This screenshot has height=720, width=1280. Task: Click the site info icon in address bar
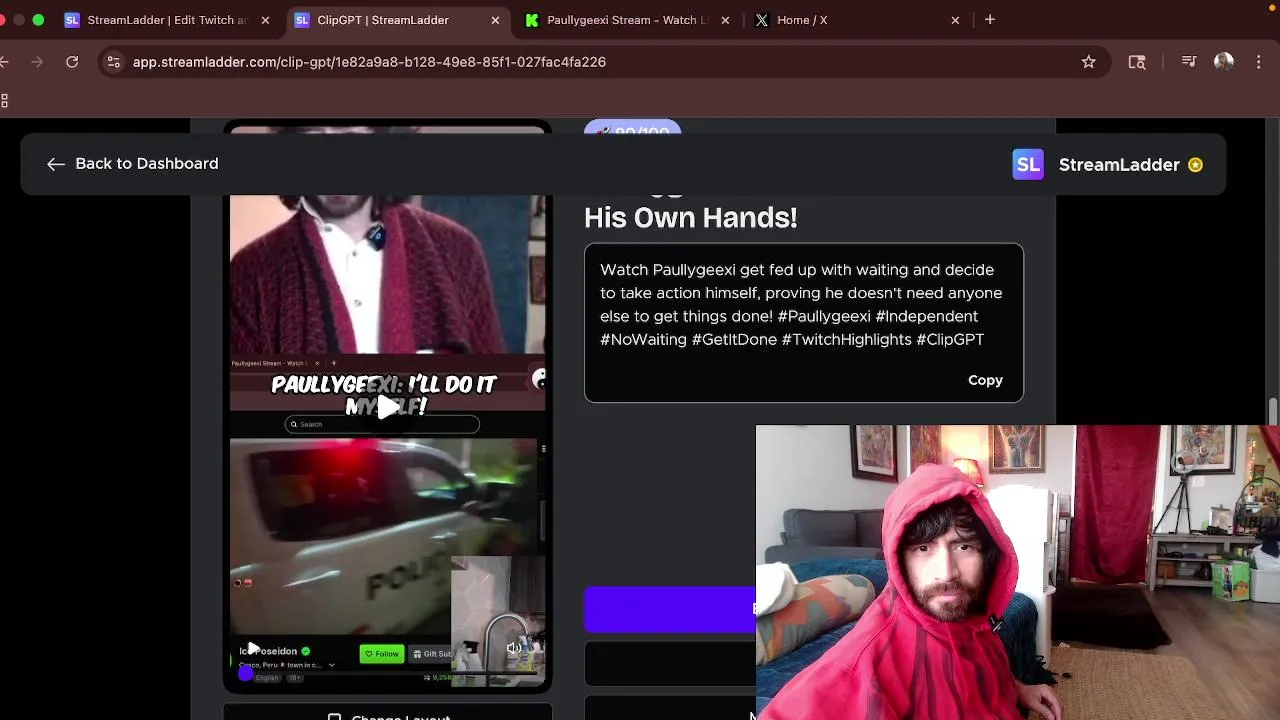pyautogui.click(x=114, y=62)
